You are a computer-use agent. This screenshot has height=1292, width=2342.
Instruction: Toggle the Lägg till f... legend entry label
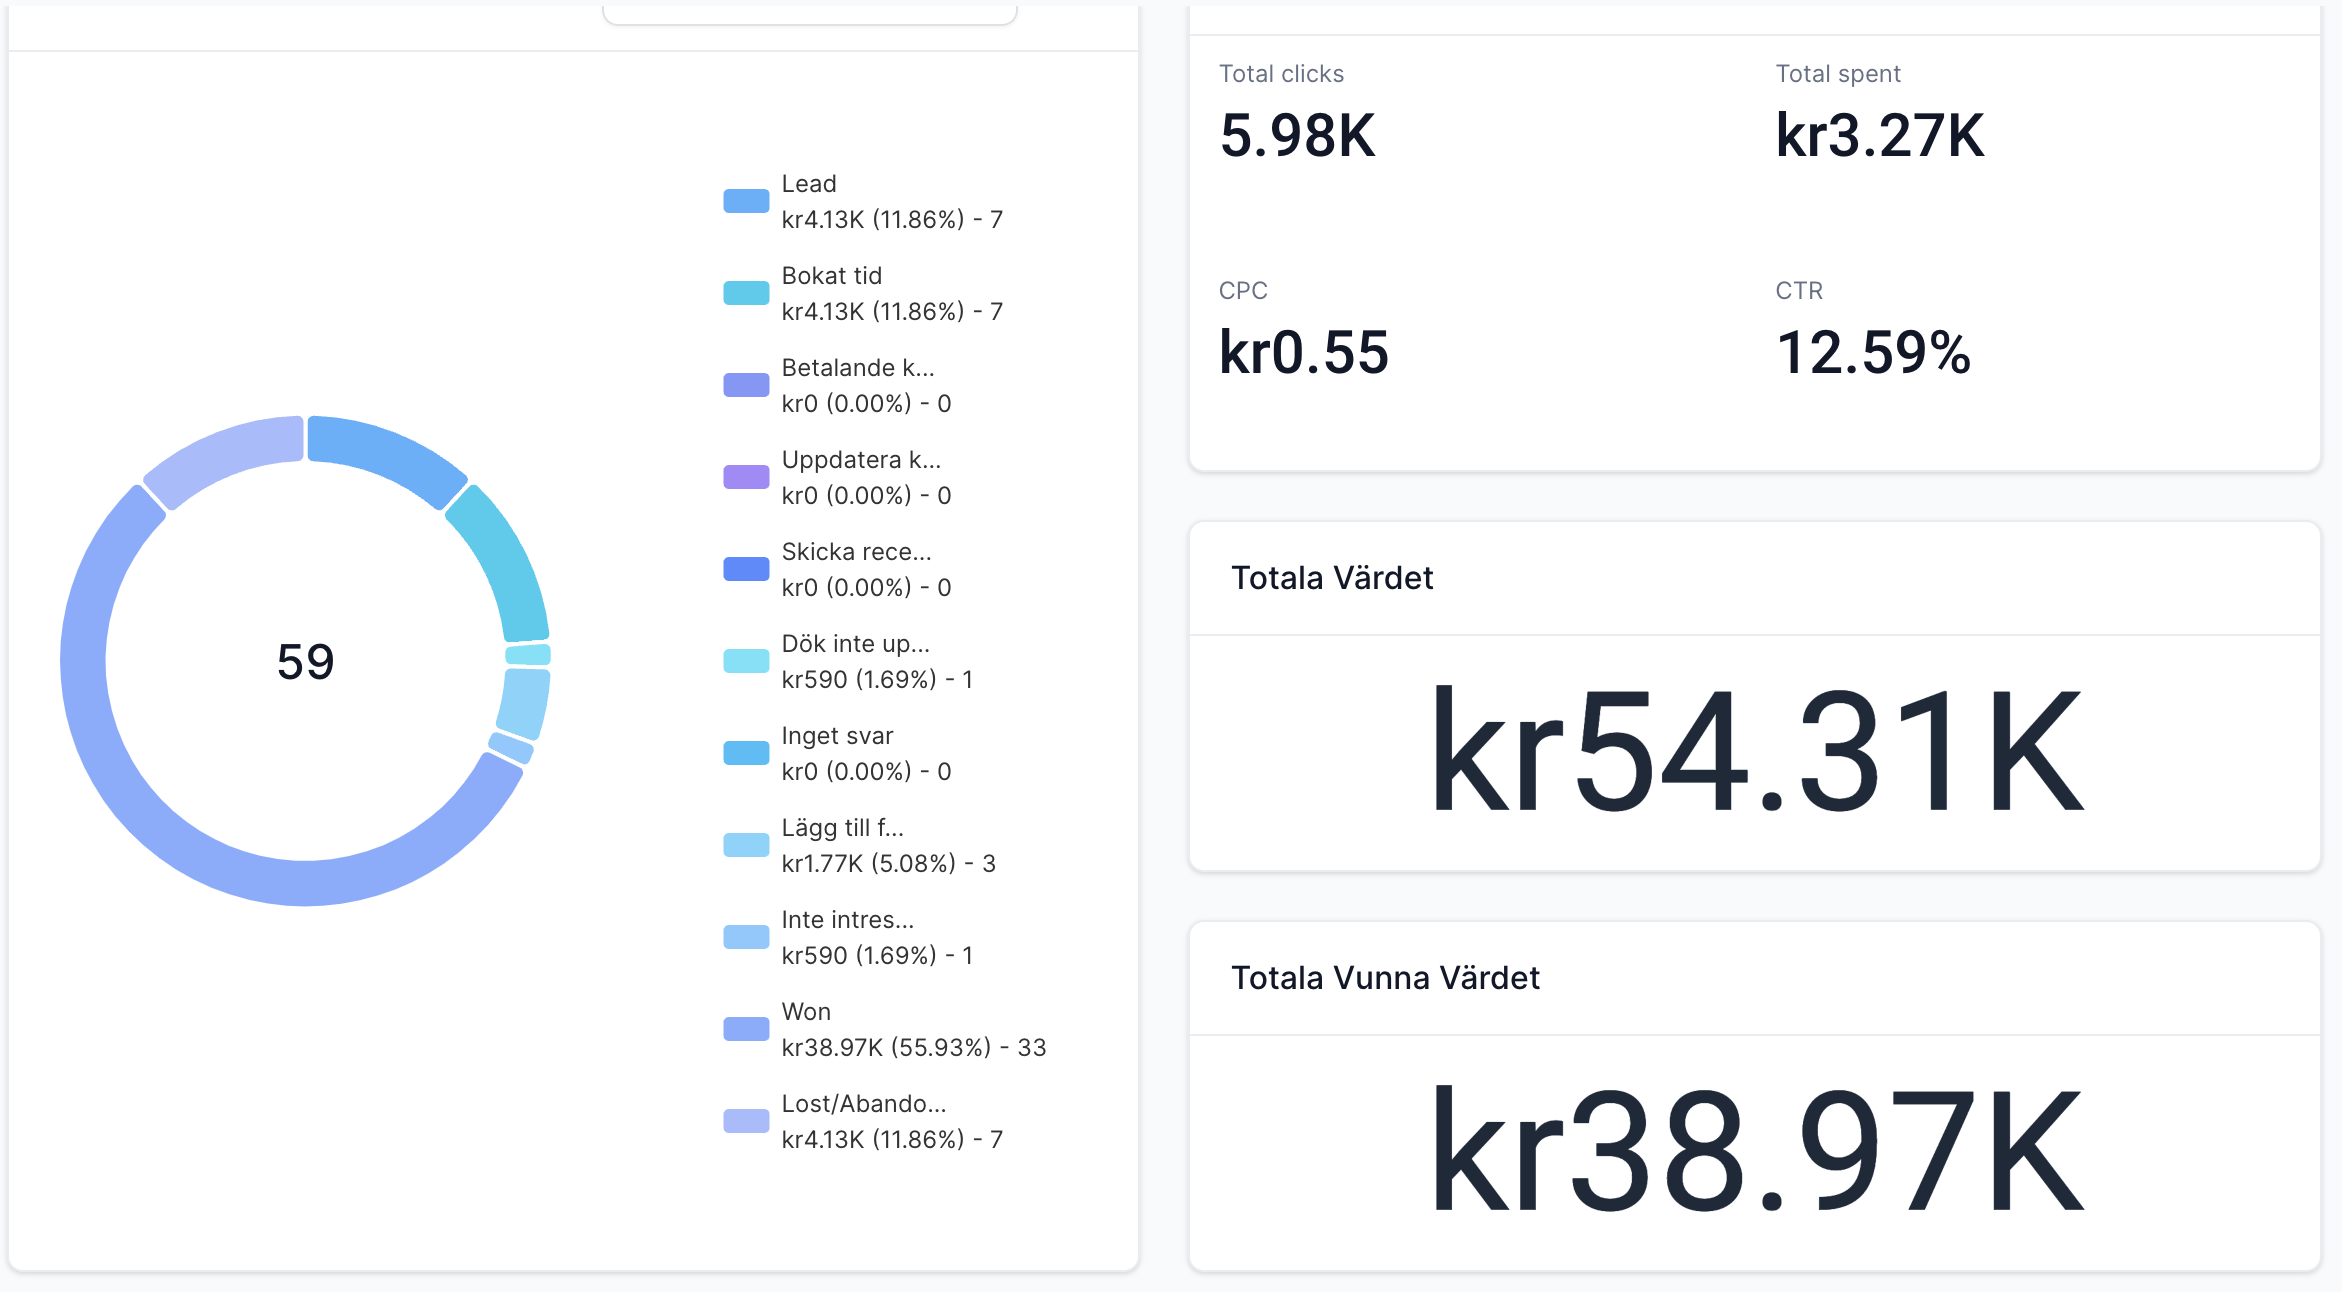coord(842,828)
